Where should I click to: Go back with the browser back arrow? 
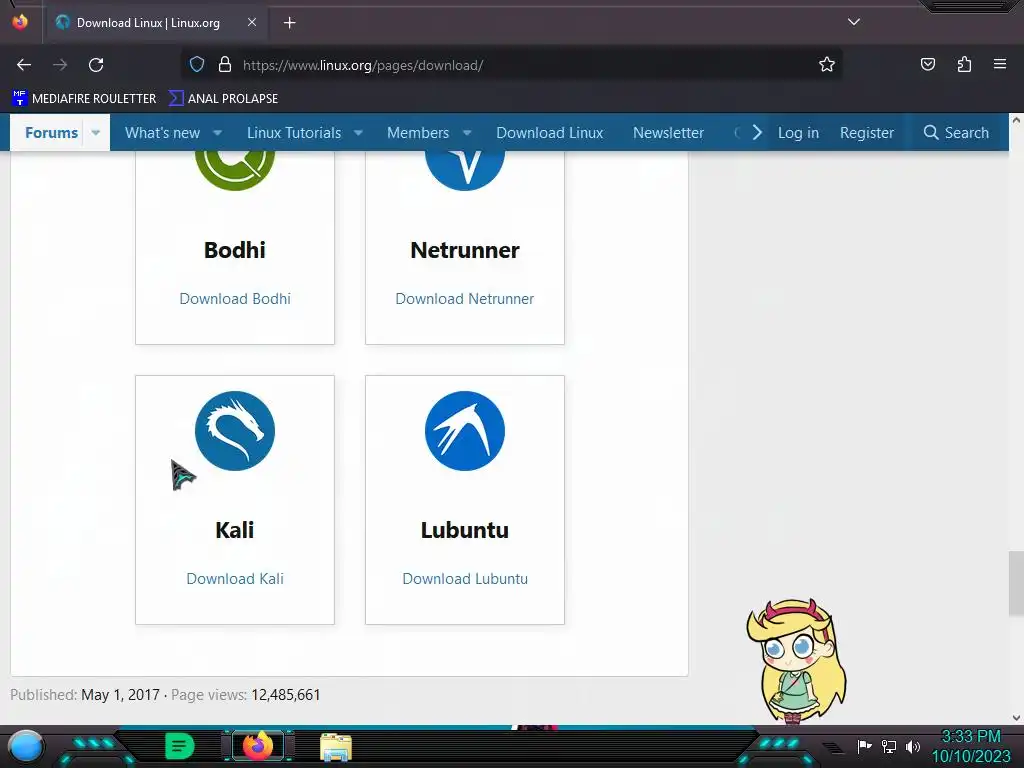tap(24, 65)
